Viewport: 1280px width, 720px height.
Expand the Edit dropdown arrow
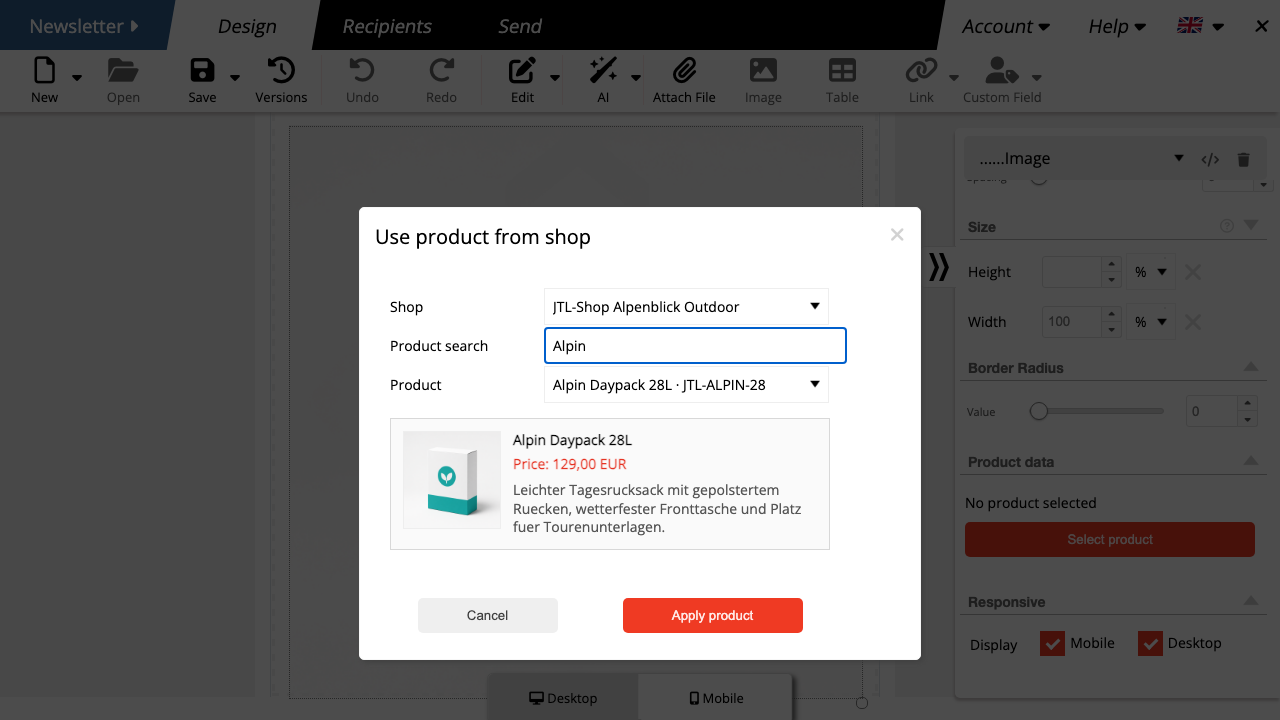click(555, 78)
